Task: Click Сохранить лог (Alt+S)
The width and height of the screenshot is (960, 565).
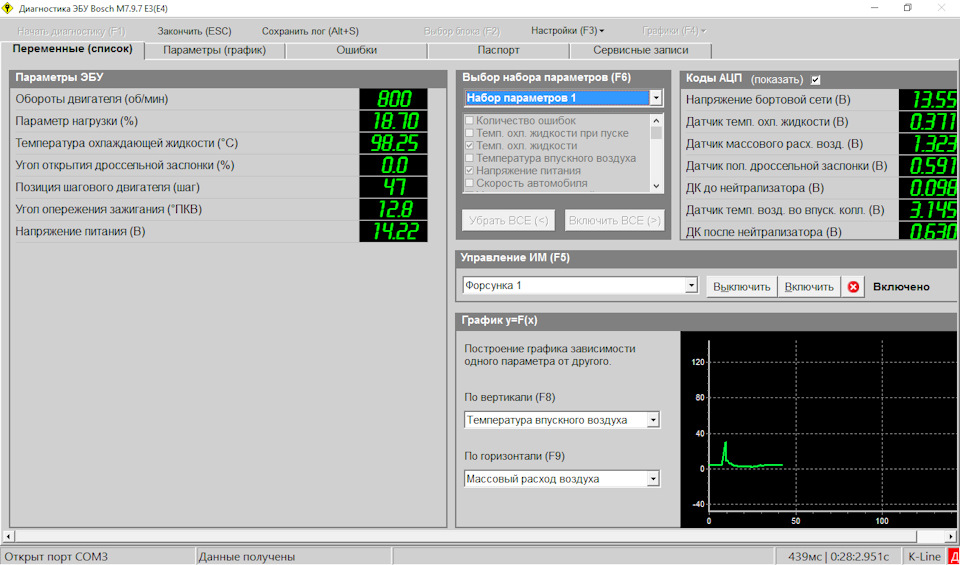Action: click(x=310, y=31)
